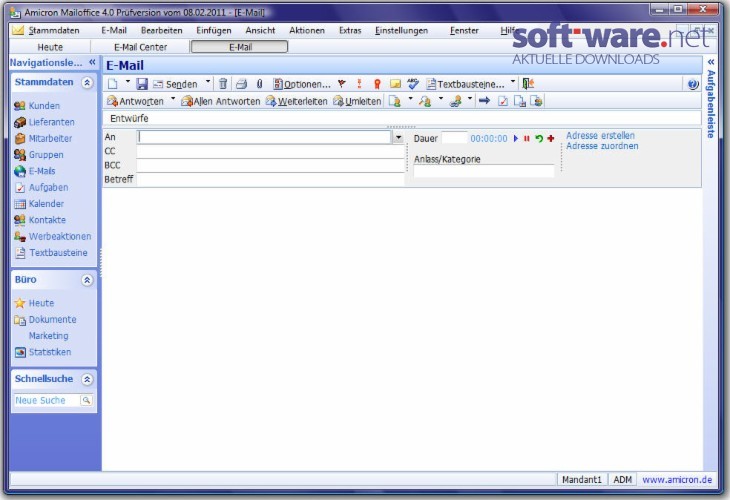Reset the Dauer timer green arrow
The width and height of the screenshot is (730, 500).
[x=539, y=138]
